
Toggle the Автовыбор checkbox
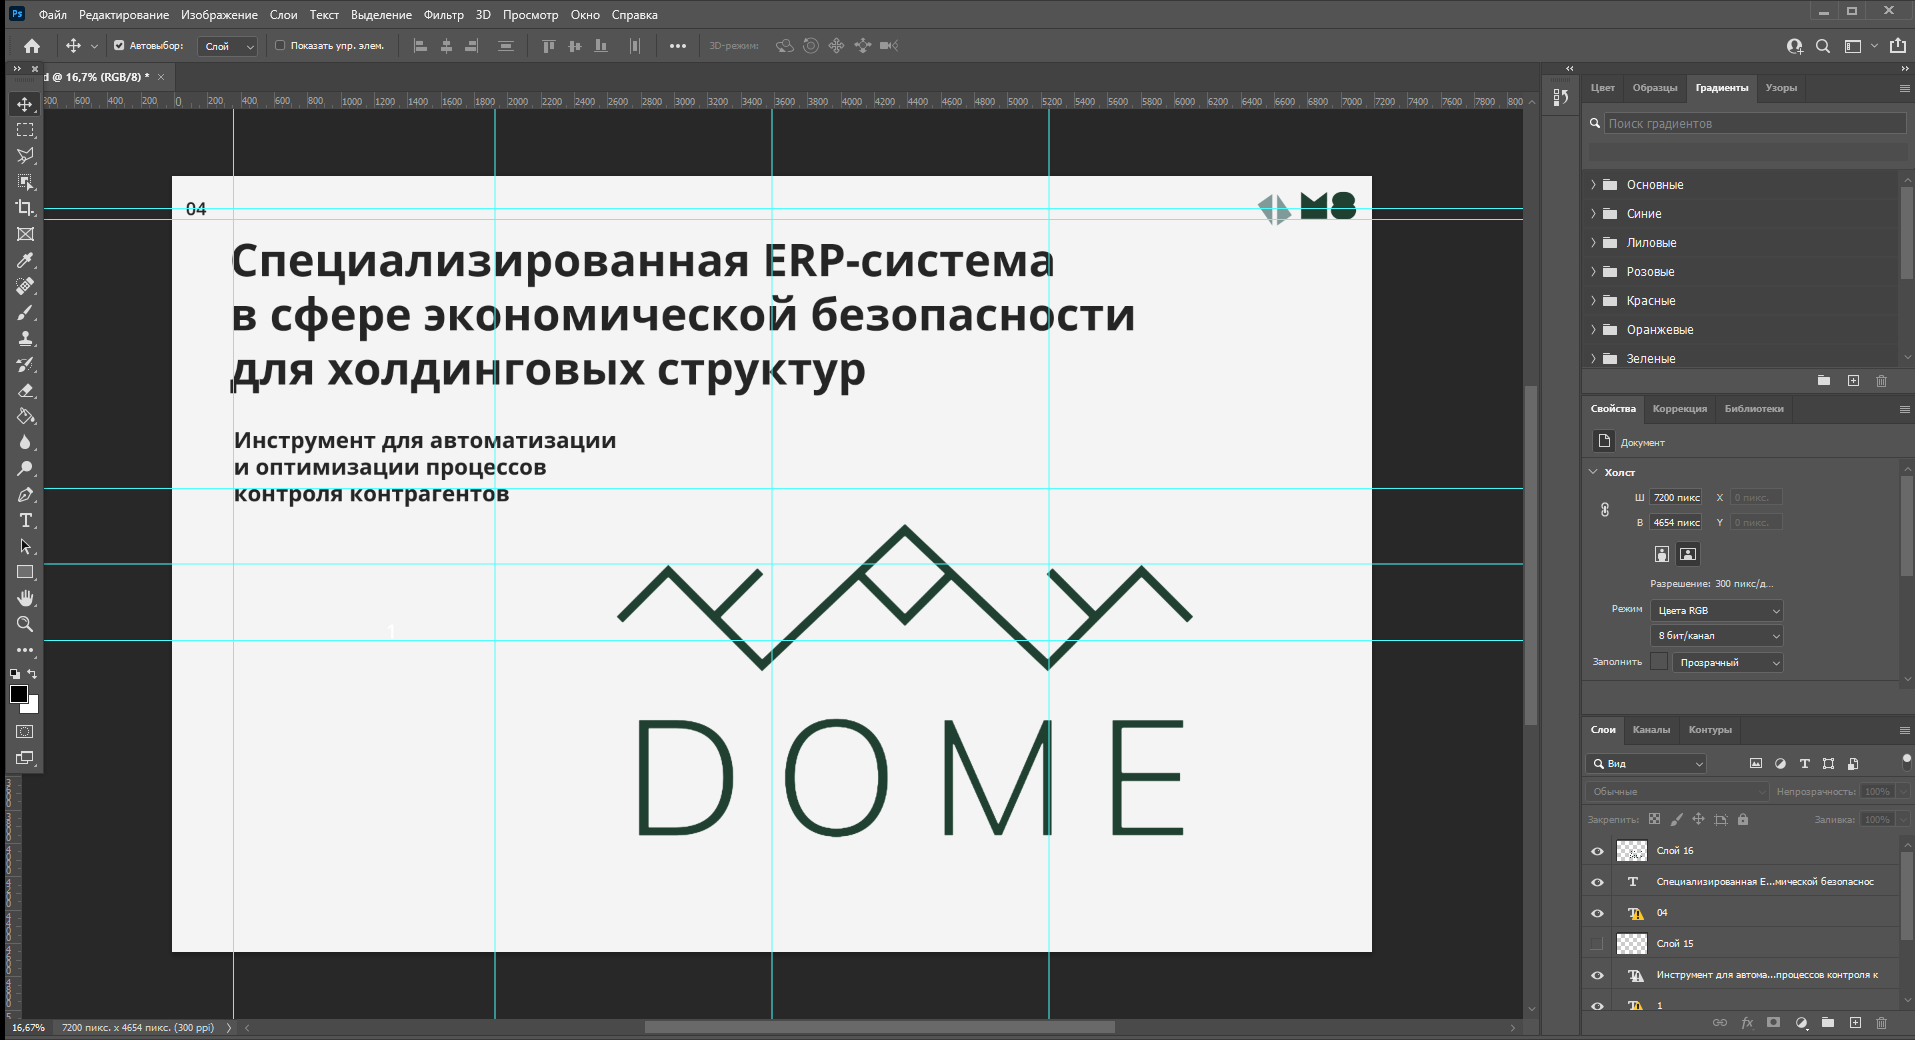click(x=119, y=46)
